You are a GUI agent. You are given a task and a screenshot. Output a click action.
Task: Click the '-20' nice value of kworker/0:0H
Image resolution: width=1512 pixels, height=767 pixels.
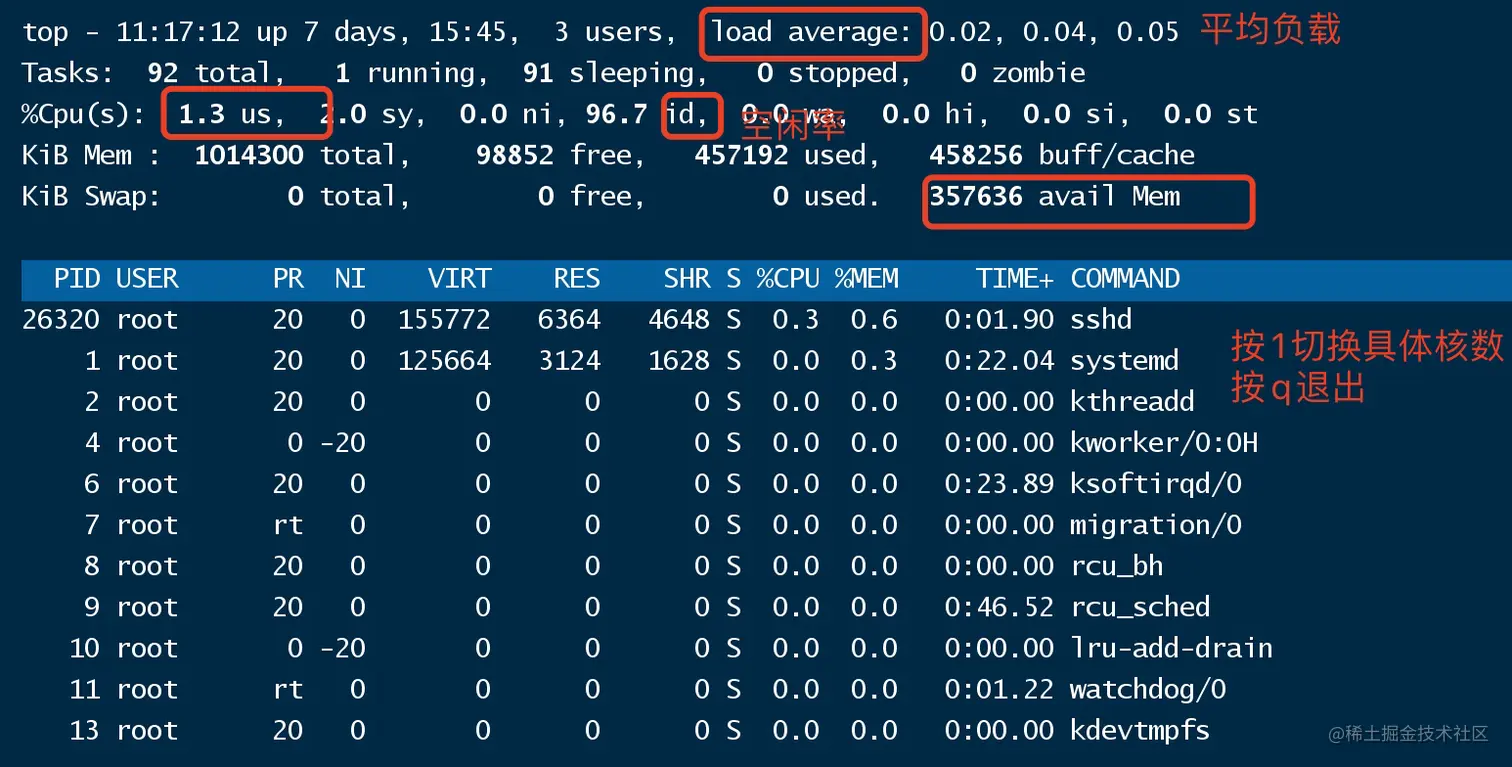343,443
